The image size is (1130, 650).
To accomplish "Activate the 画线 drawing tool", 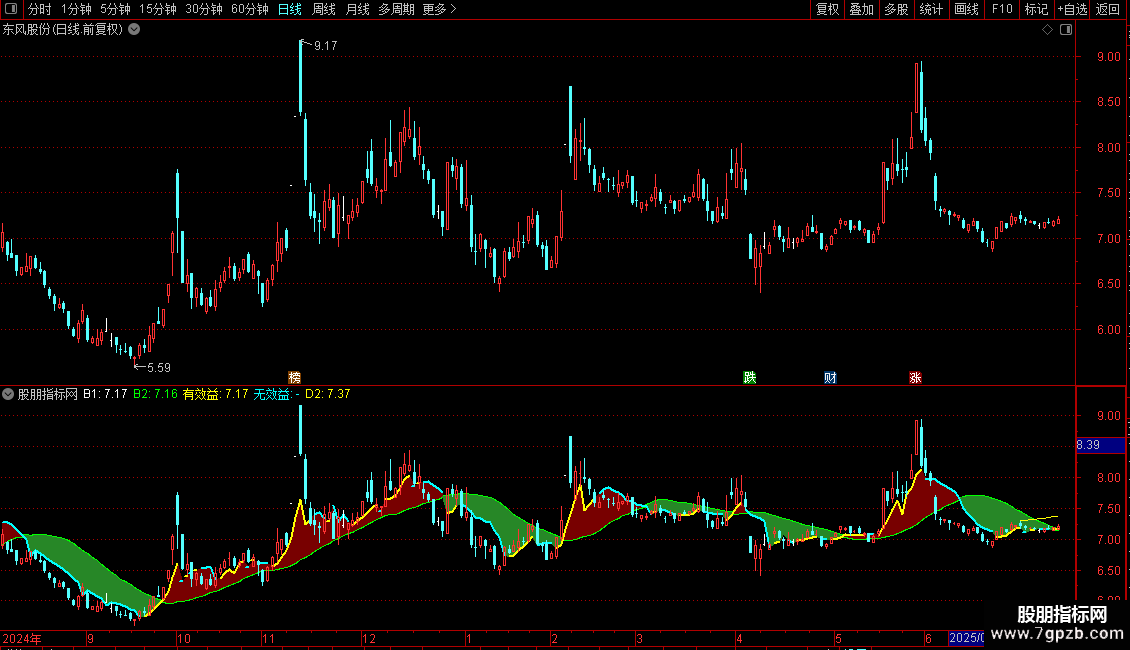I will (x=966, y=9).
